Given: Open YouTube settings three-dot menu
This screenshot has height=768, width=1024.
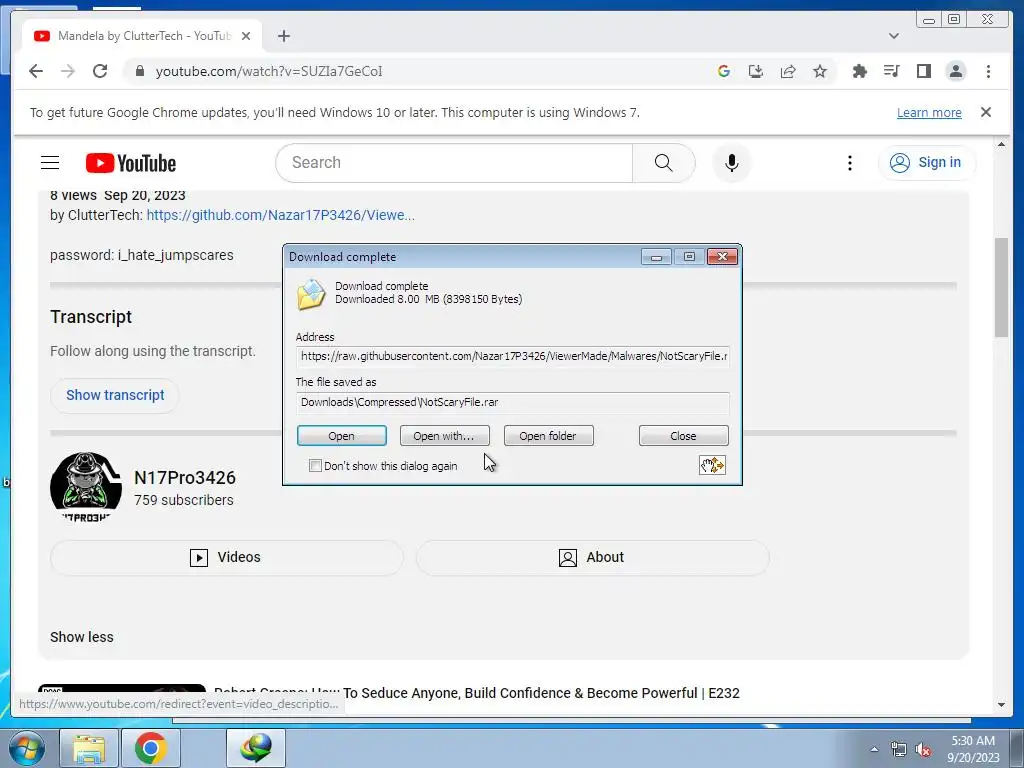Looking at the screenshot, I should 850,163.
